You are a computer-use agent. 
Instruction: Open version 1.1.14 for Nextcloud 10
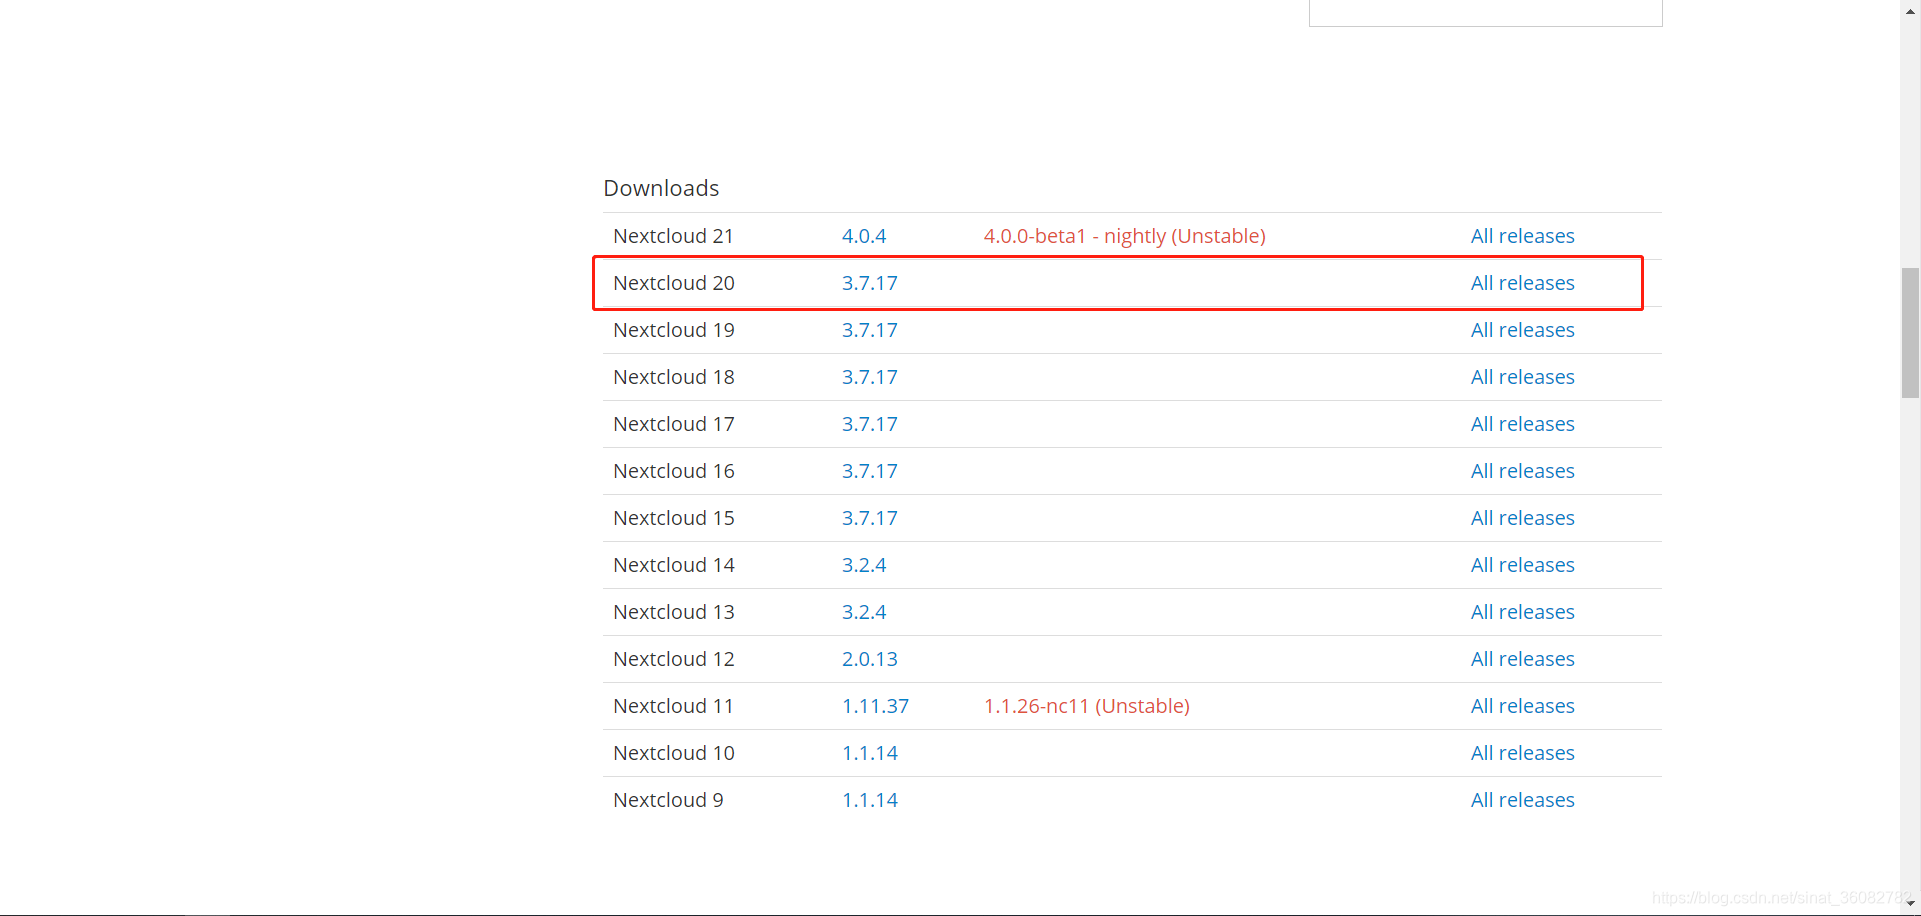[x=869, y=753]
